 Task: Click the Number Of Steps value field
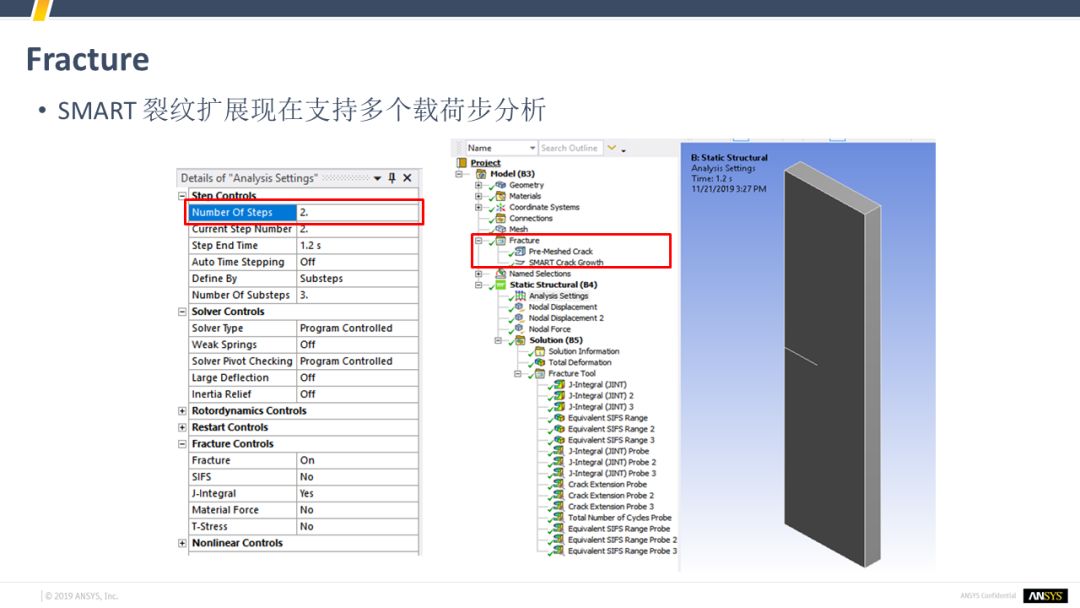(x=357, y=212)
